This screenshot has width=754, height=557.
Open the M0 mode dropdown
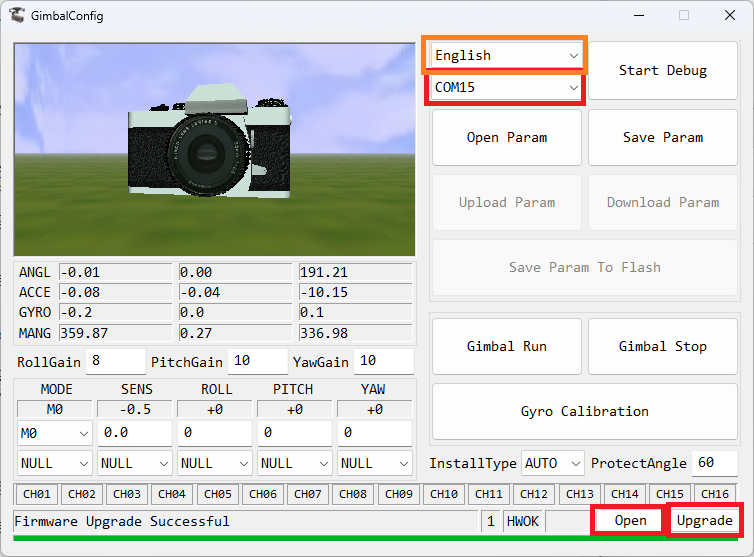54,434
